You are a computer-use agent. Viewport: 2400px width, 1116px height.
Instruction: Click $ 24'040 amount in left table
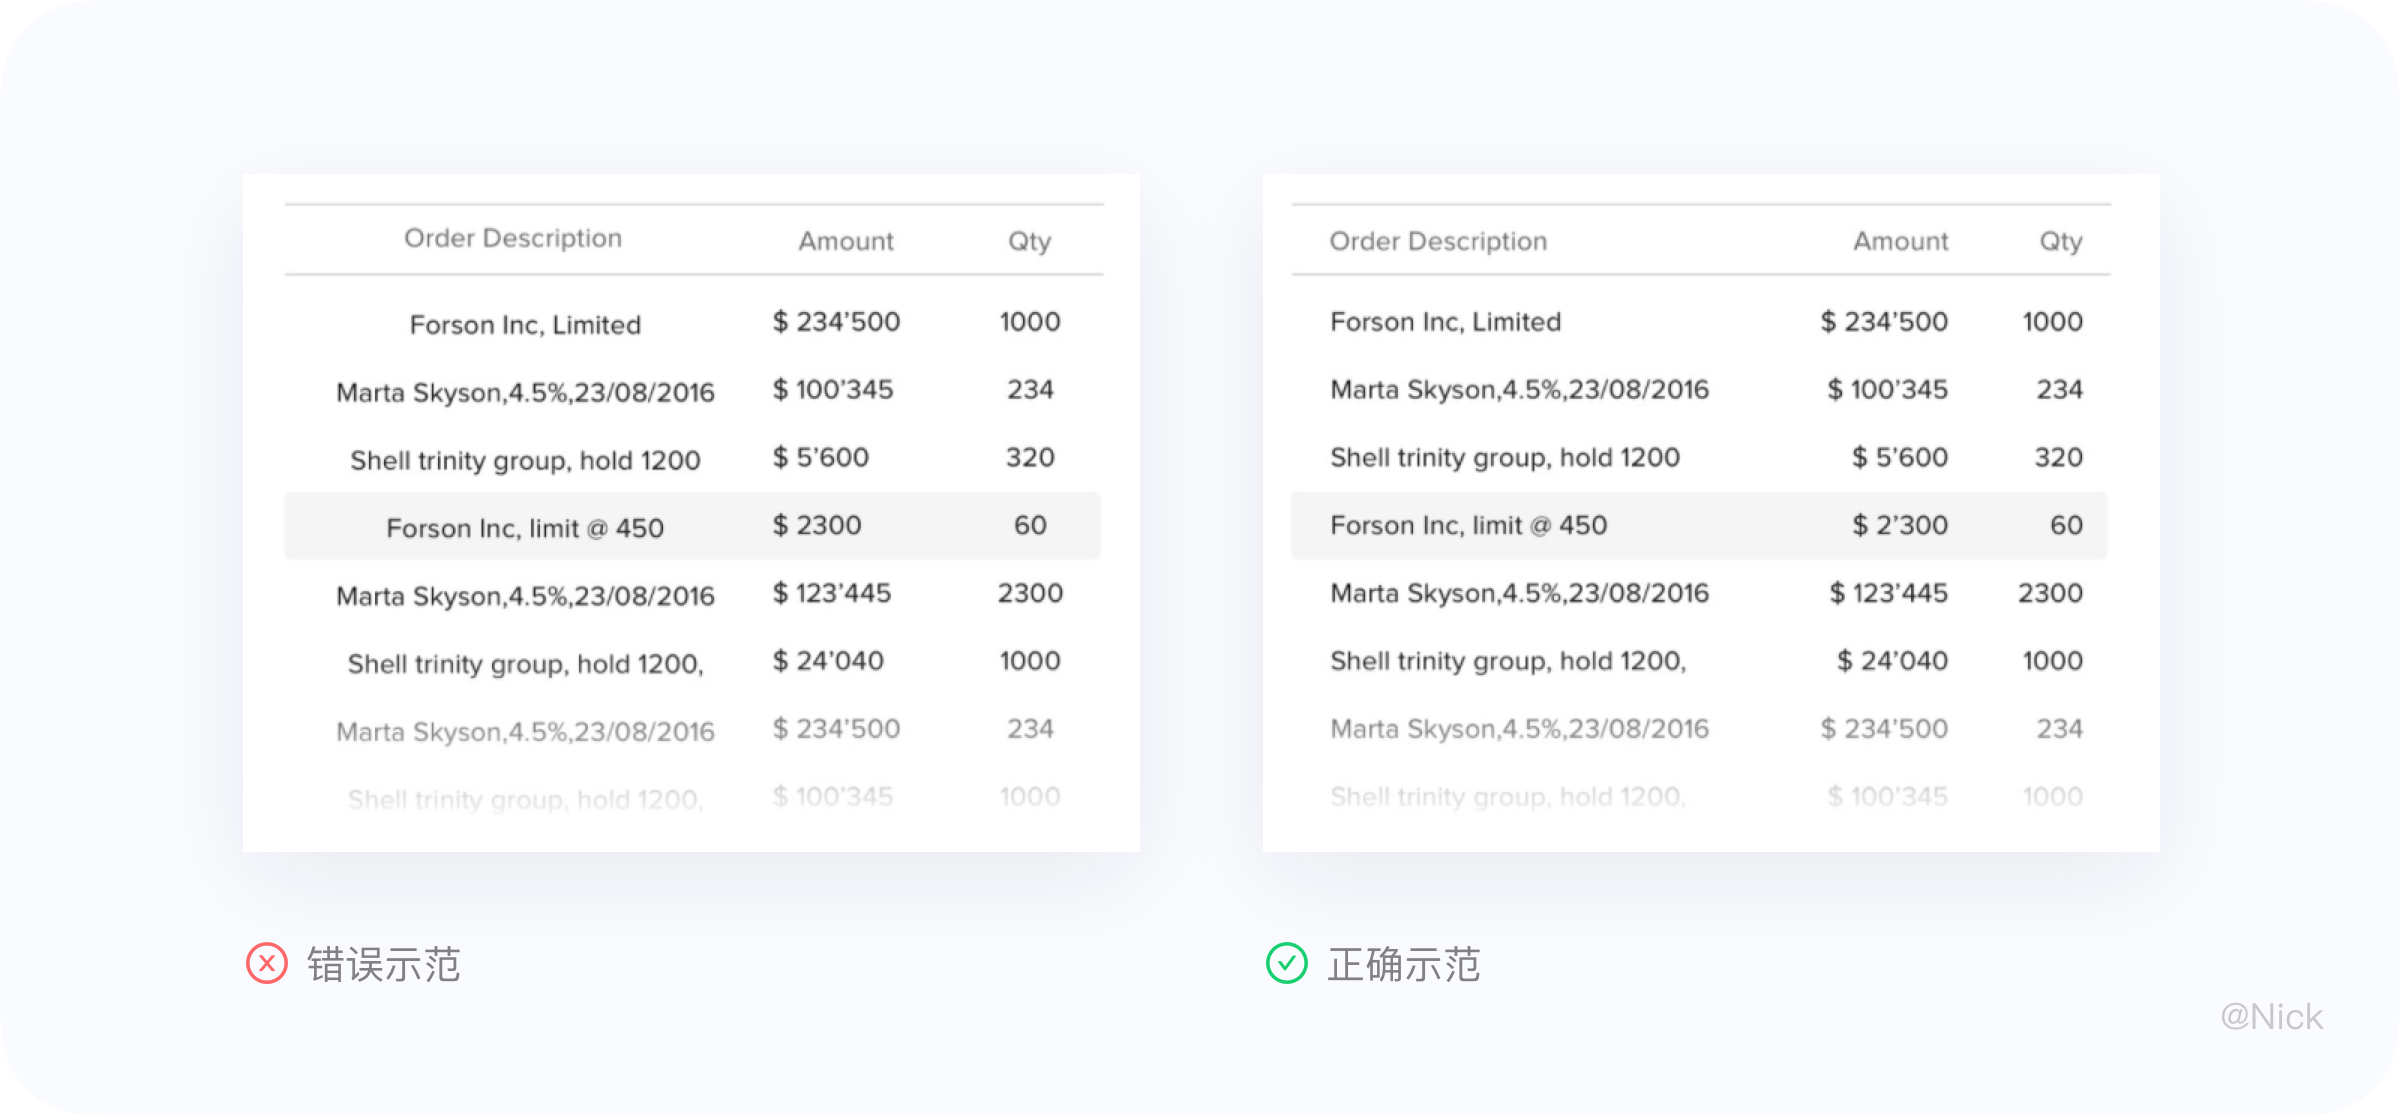(828, 661)
